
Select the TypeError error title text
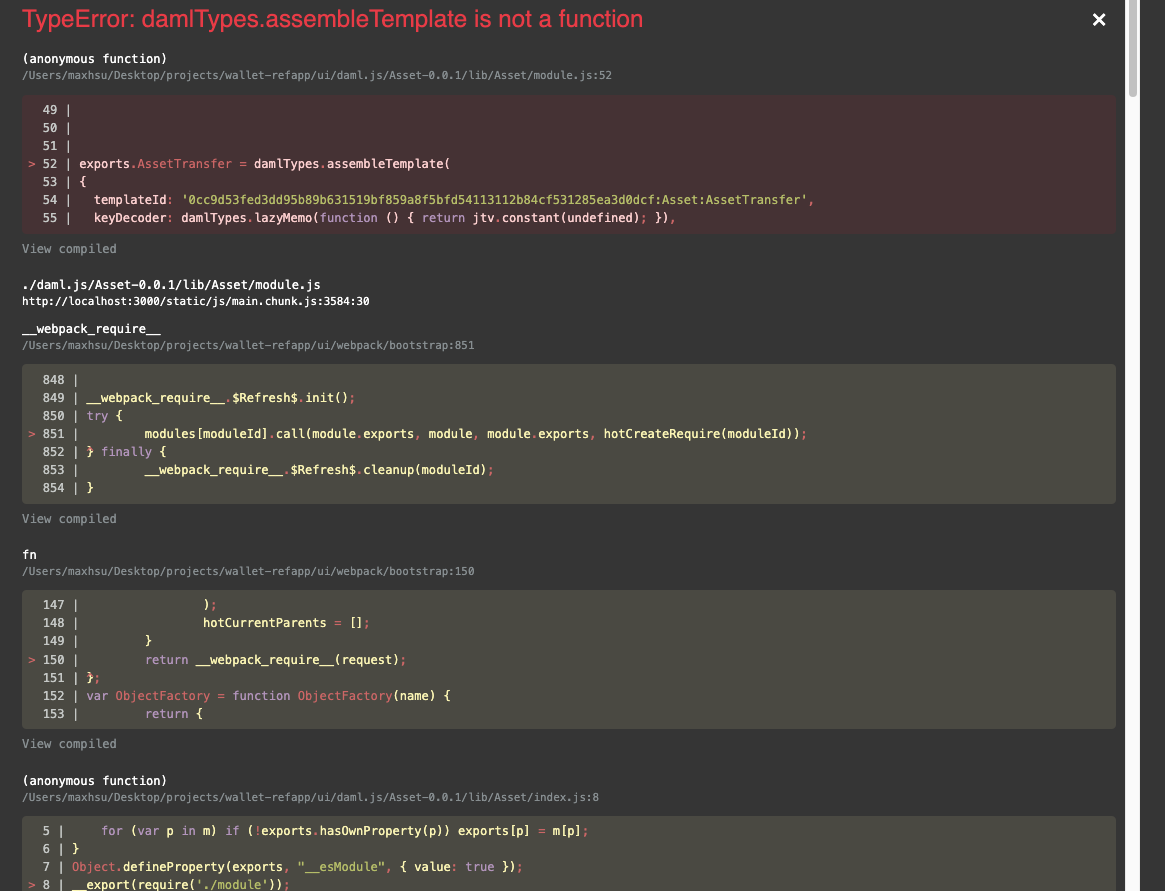click(332, 19)
